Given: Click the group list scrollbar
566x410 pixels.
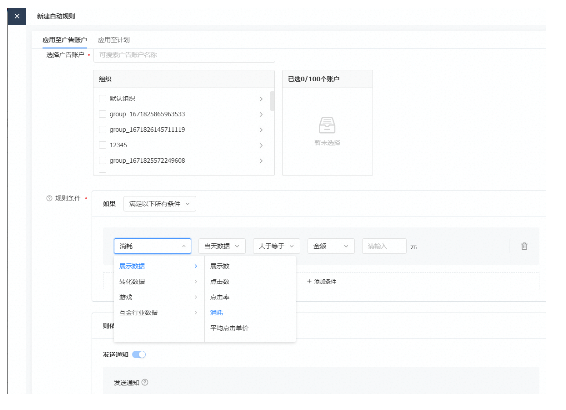Looking at the screenshot, I should (x=272, y=101).
